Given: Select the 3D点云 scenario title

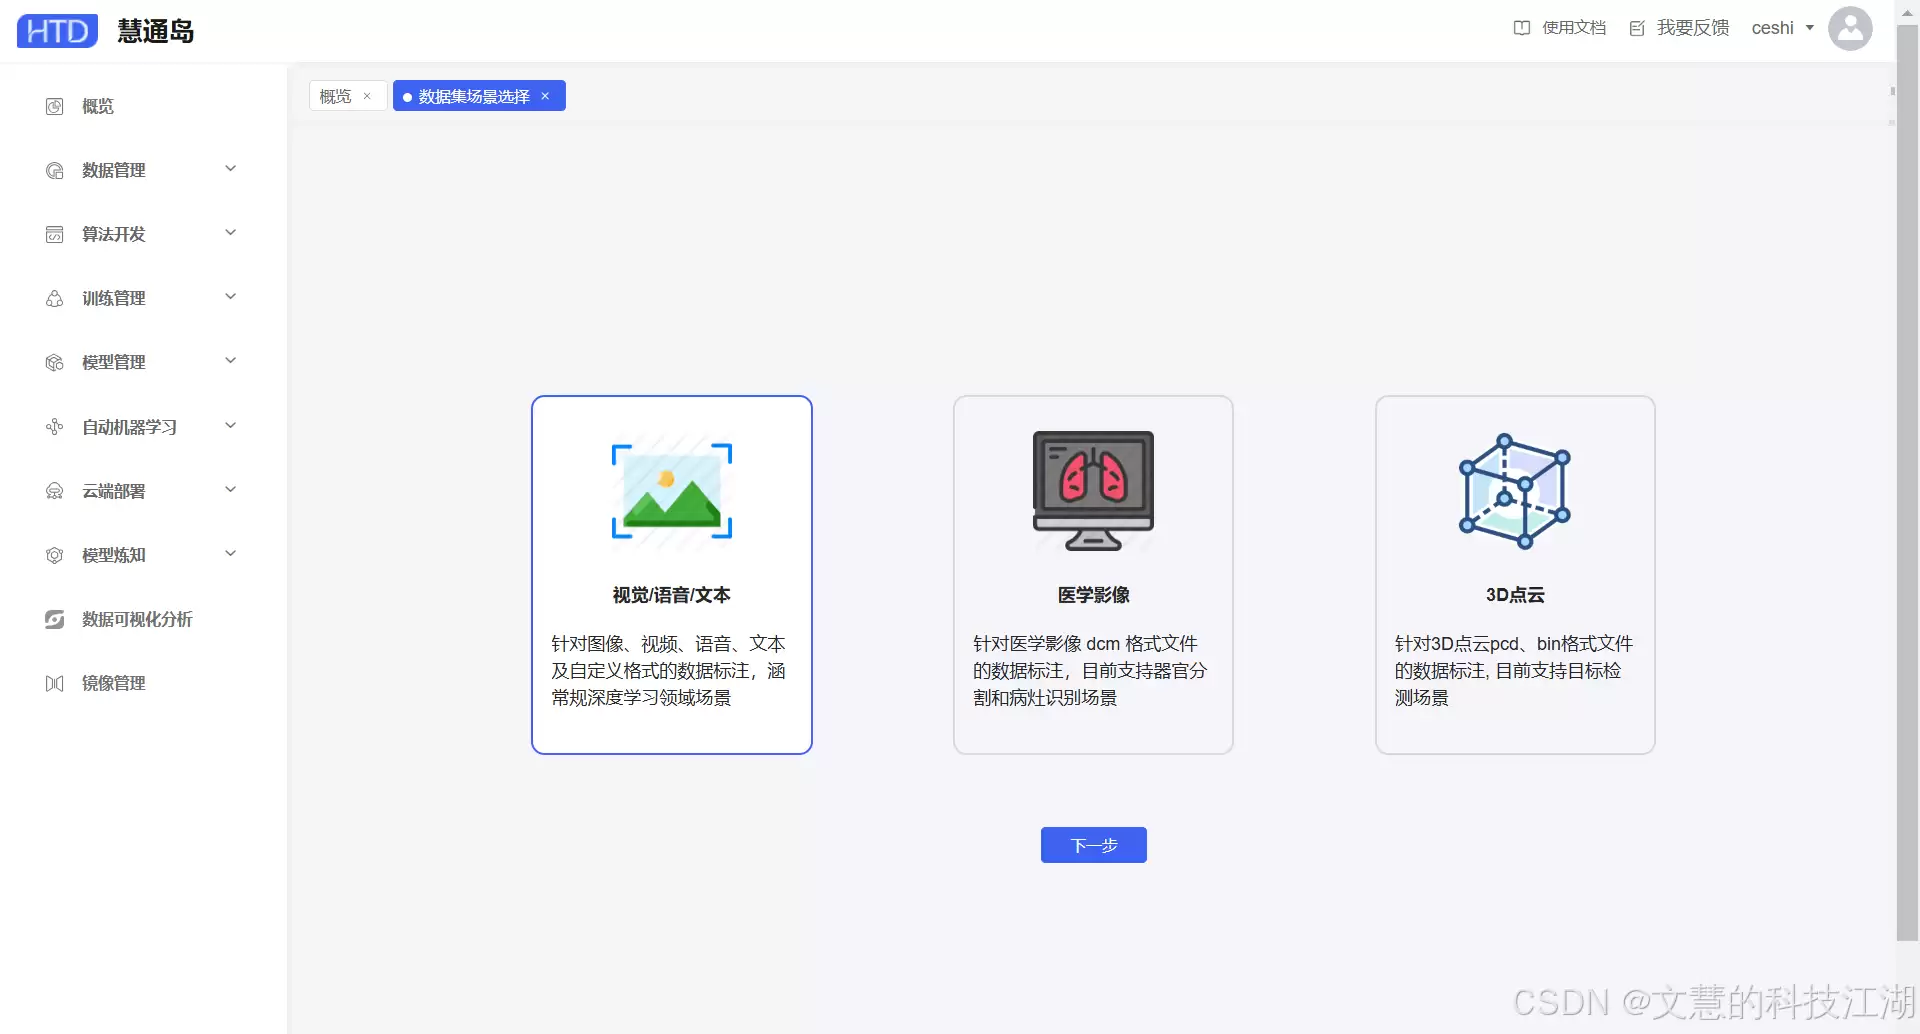Looking at the screenshot, I should pos(1515,595).
